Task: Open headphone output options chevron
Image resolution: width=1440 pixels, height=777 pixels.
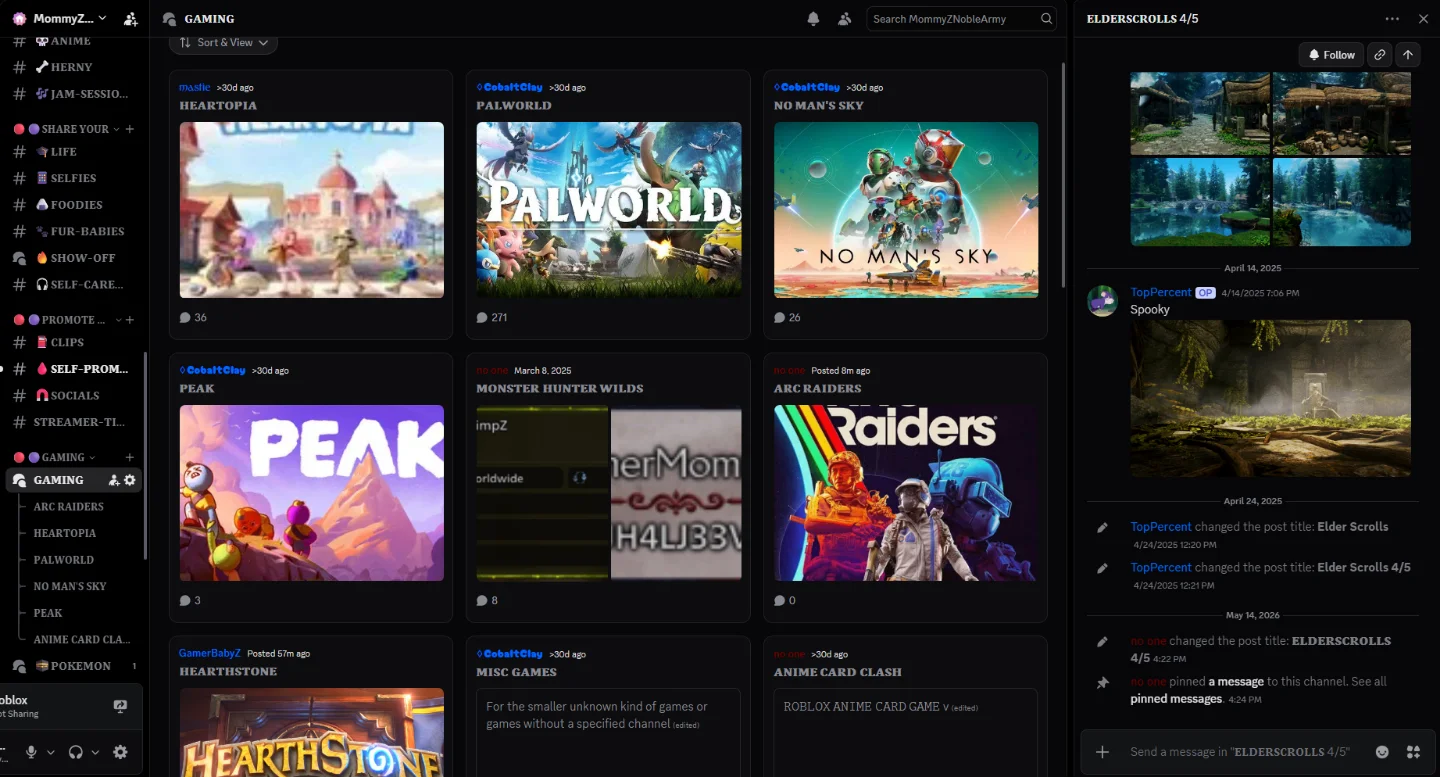Action: click(95, 752)
